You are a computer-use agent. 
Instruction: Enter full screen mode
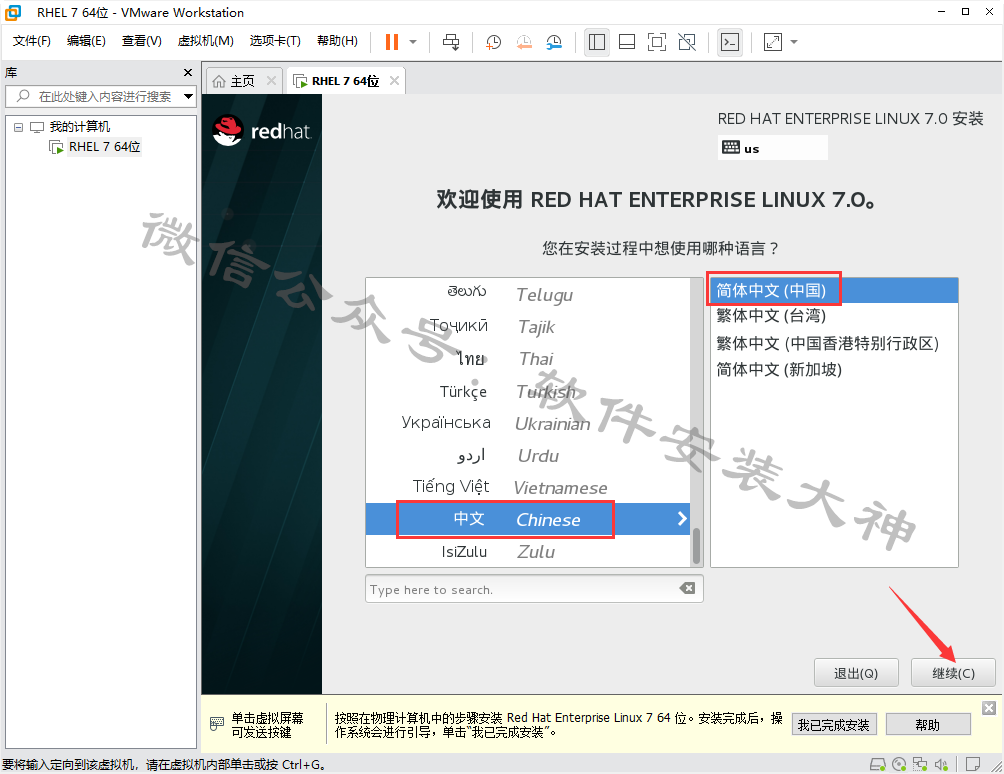pyautogui.click(x=657, y=42)
